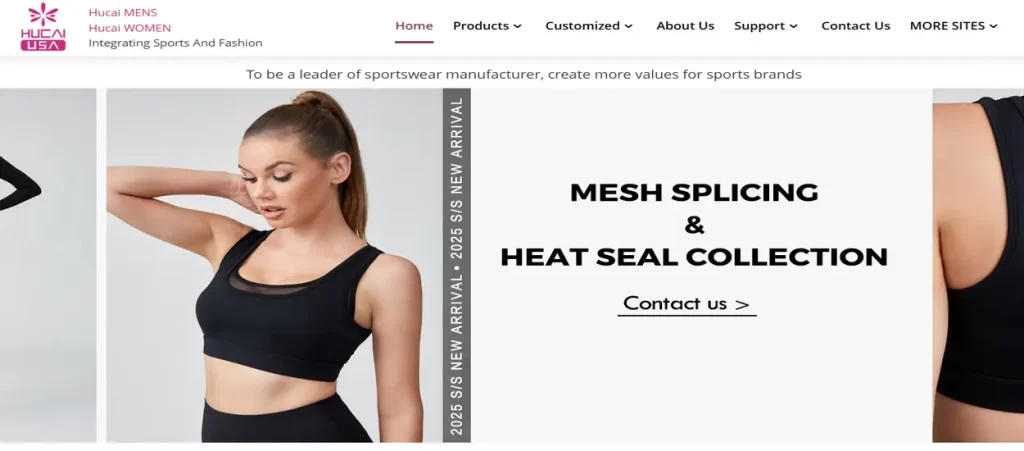Image resolution: width=1024 pixels, height=451 pixels.
Task: Open the Contact Us menu item
Action: (x=856, y=26)
